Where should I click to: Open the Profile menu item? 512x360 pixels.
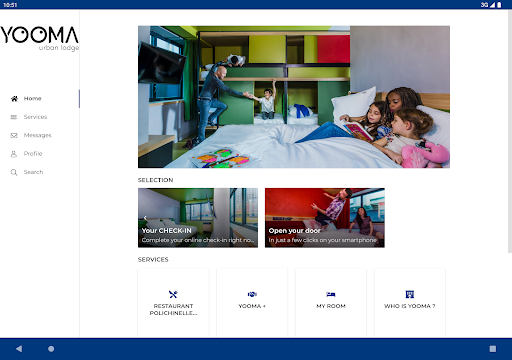click(x=33, y=154)
